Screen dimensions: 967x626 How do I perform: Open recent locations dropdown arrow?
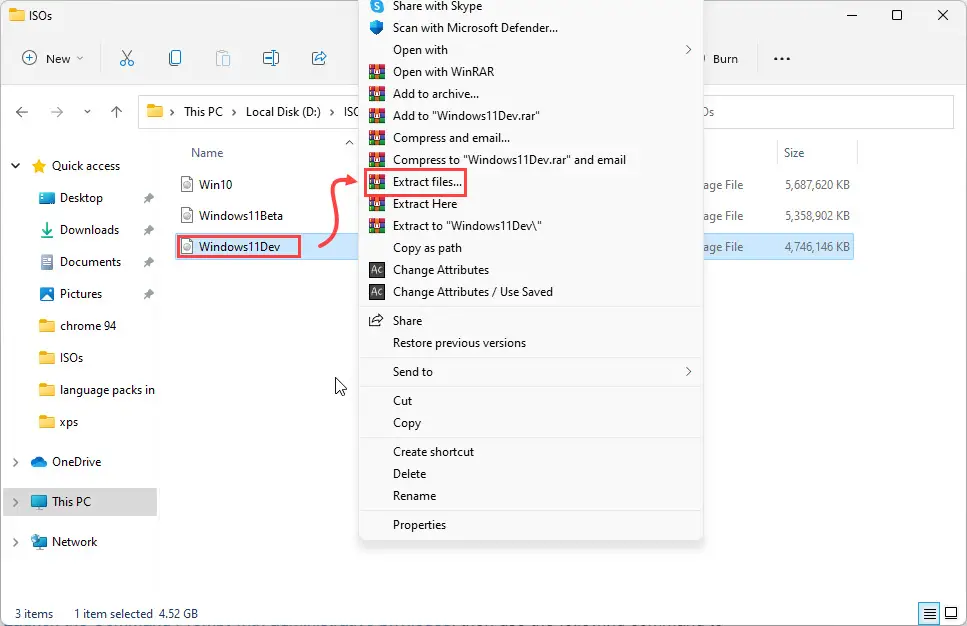pyautogui.click(x=87, y=112)
